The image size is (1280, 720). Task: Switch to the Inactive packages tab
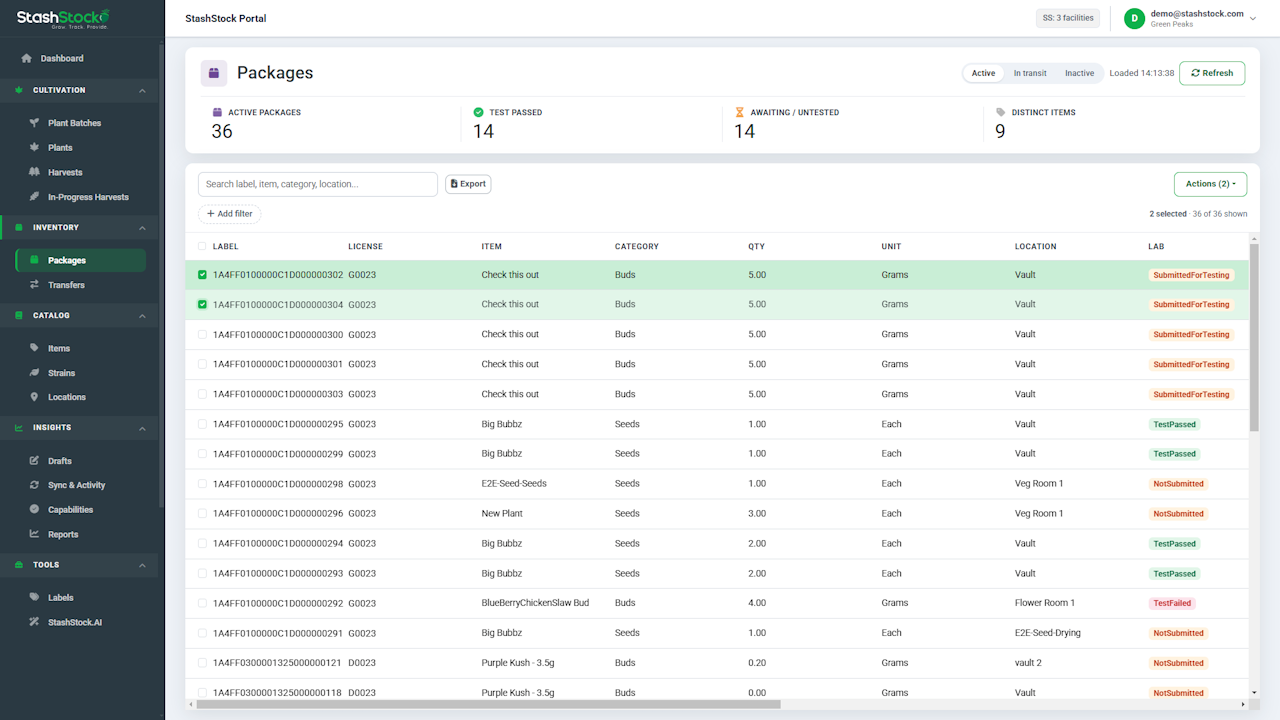point(1079,73)
